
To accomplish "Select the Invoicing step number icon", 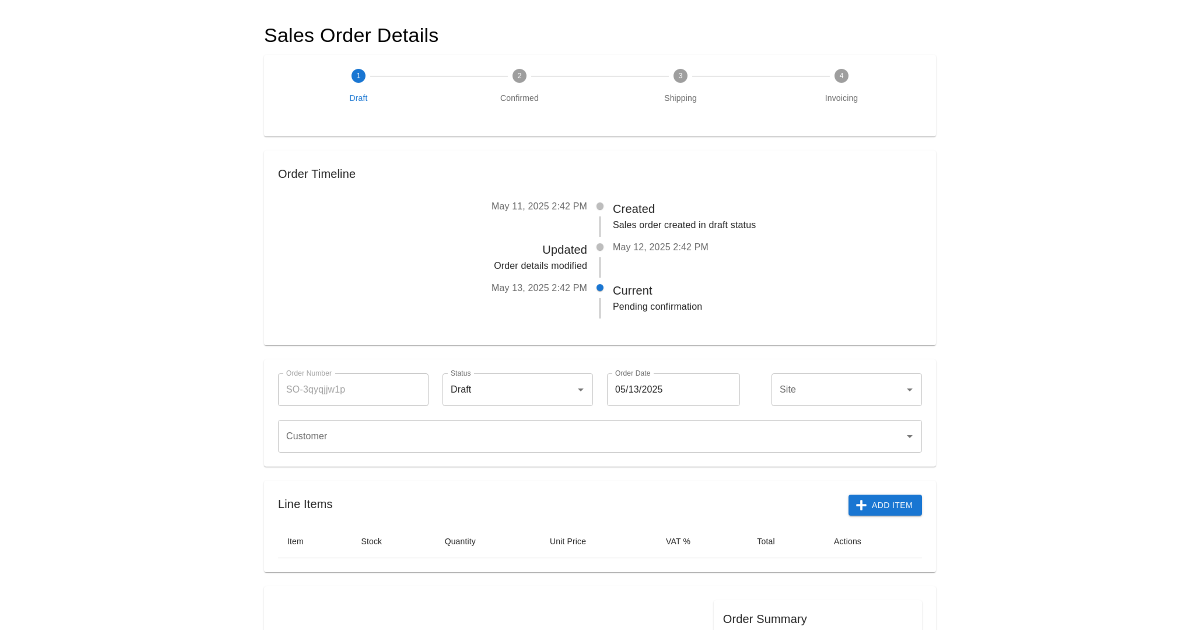I will (841, 76).
